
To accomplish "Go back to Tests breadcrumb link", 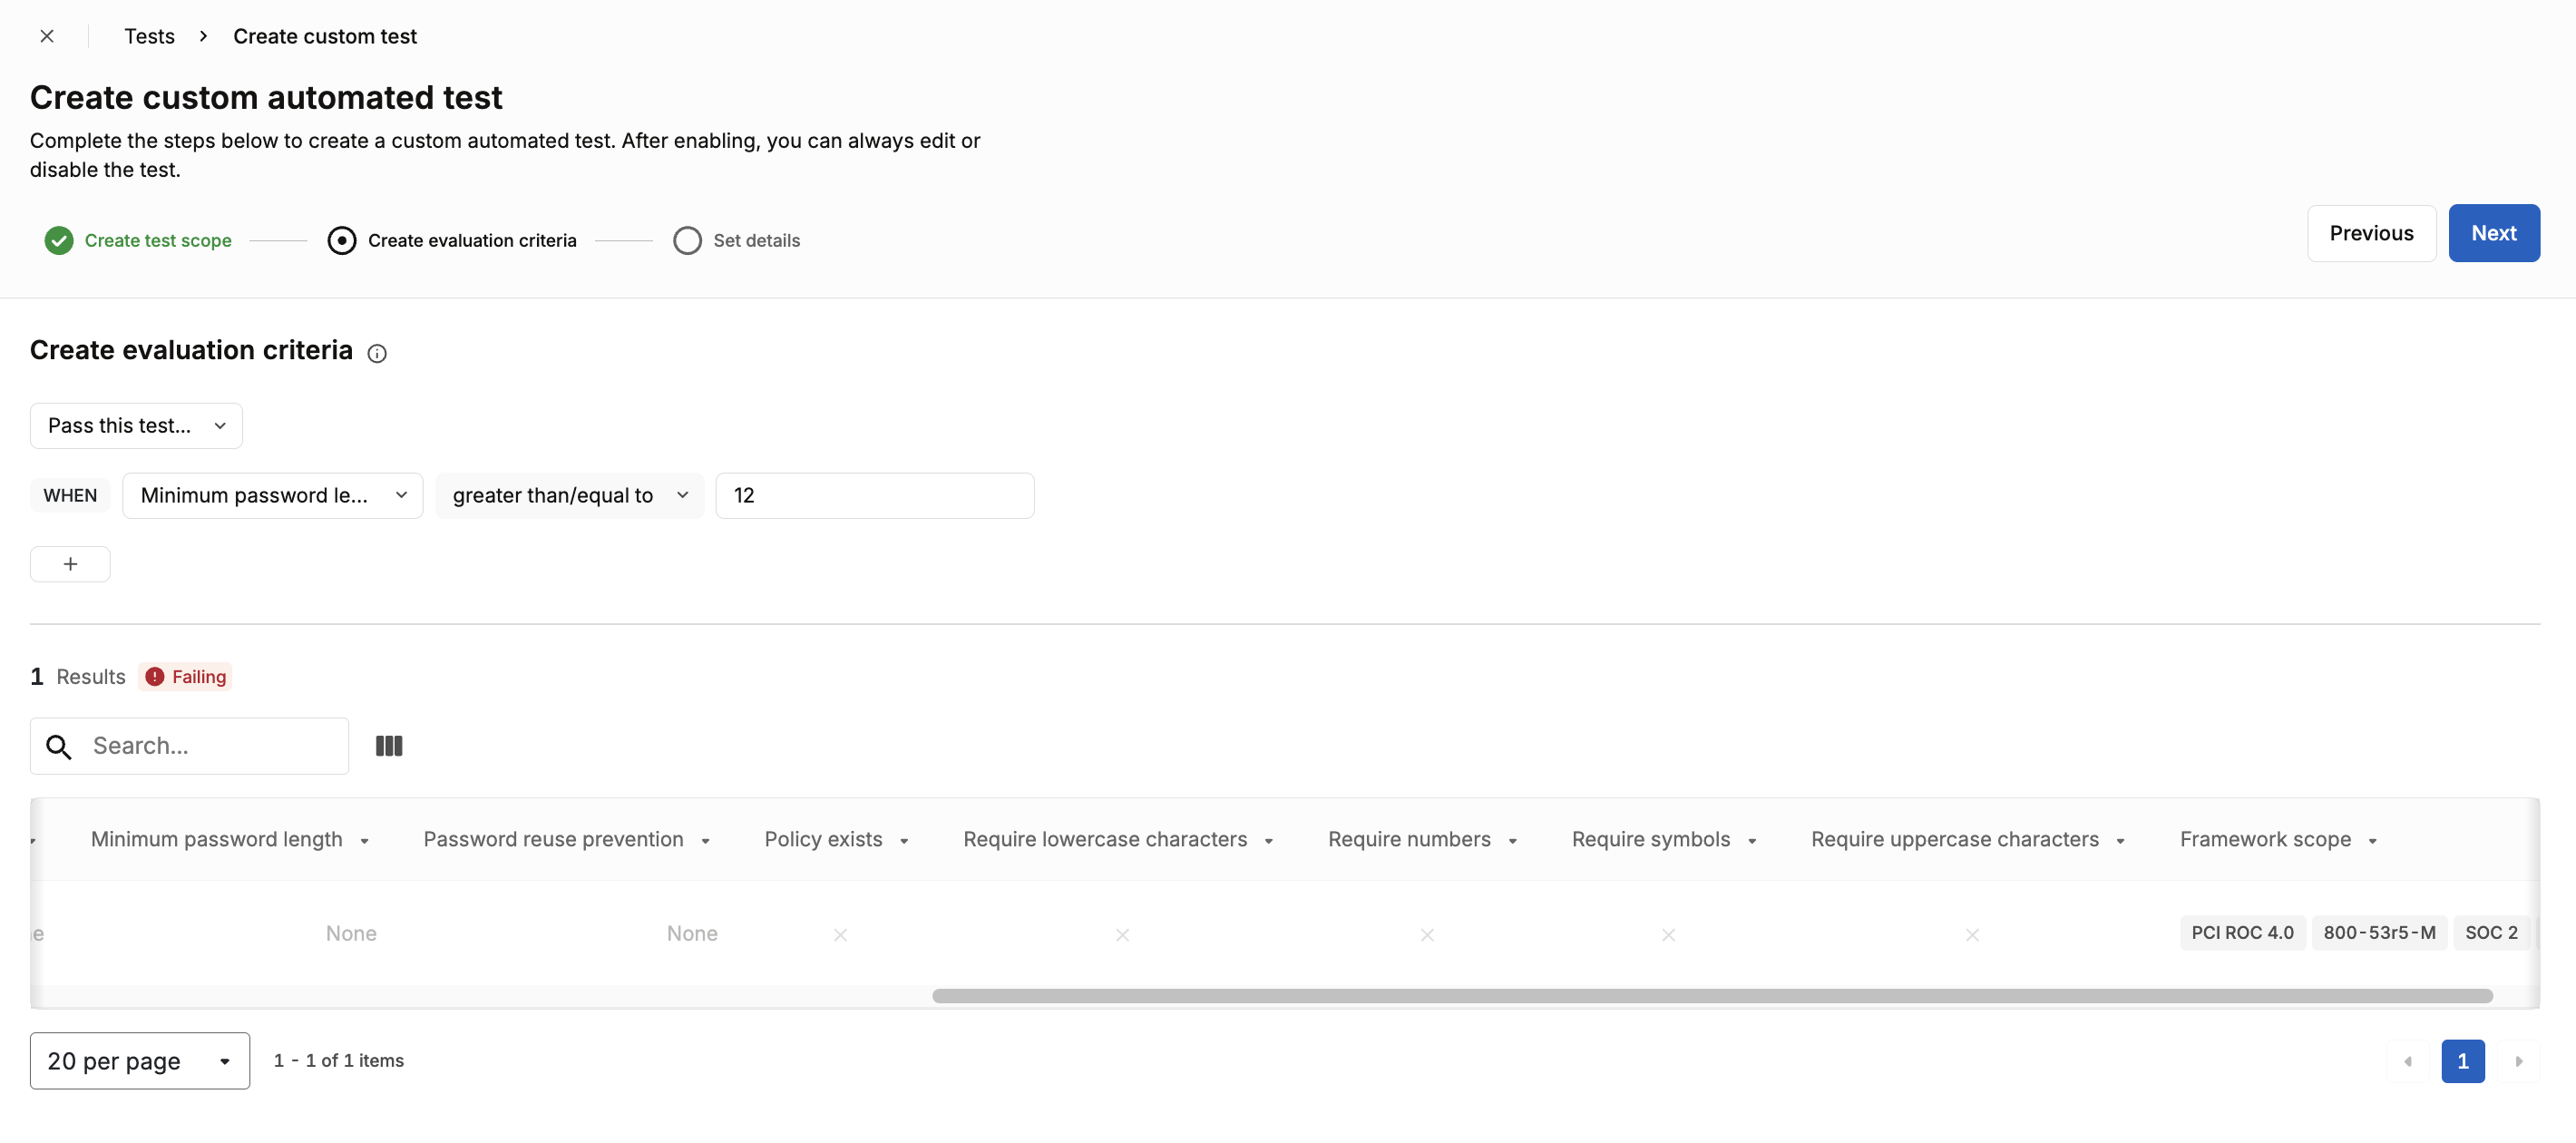I will (x=149, y=36).
